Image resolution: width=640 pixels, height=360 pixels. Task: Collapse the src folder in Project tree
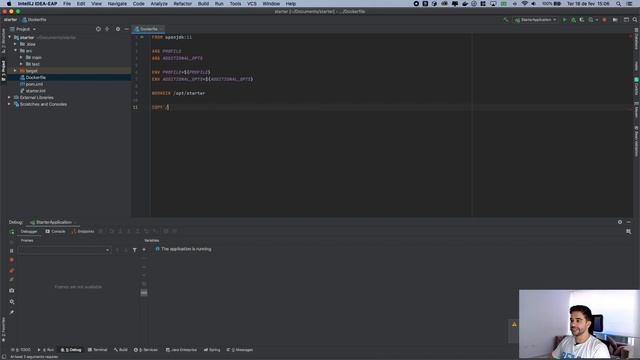coord(16,51)
